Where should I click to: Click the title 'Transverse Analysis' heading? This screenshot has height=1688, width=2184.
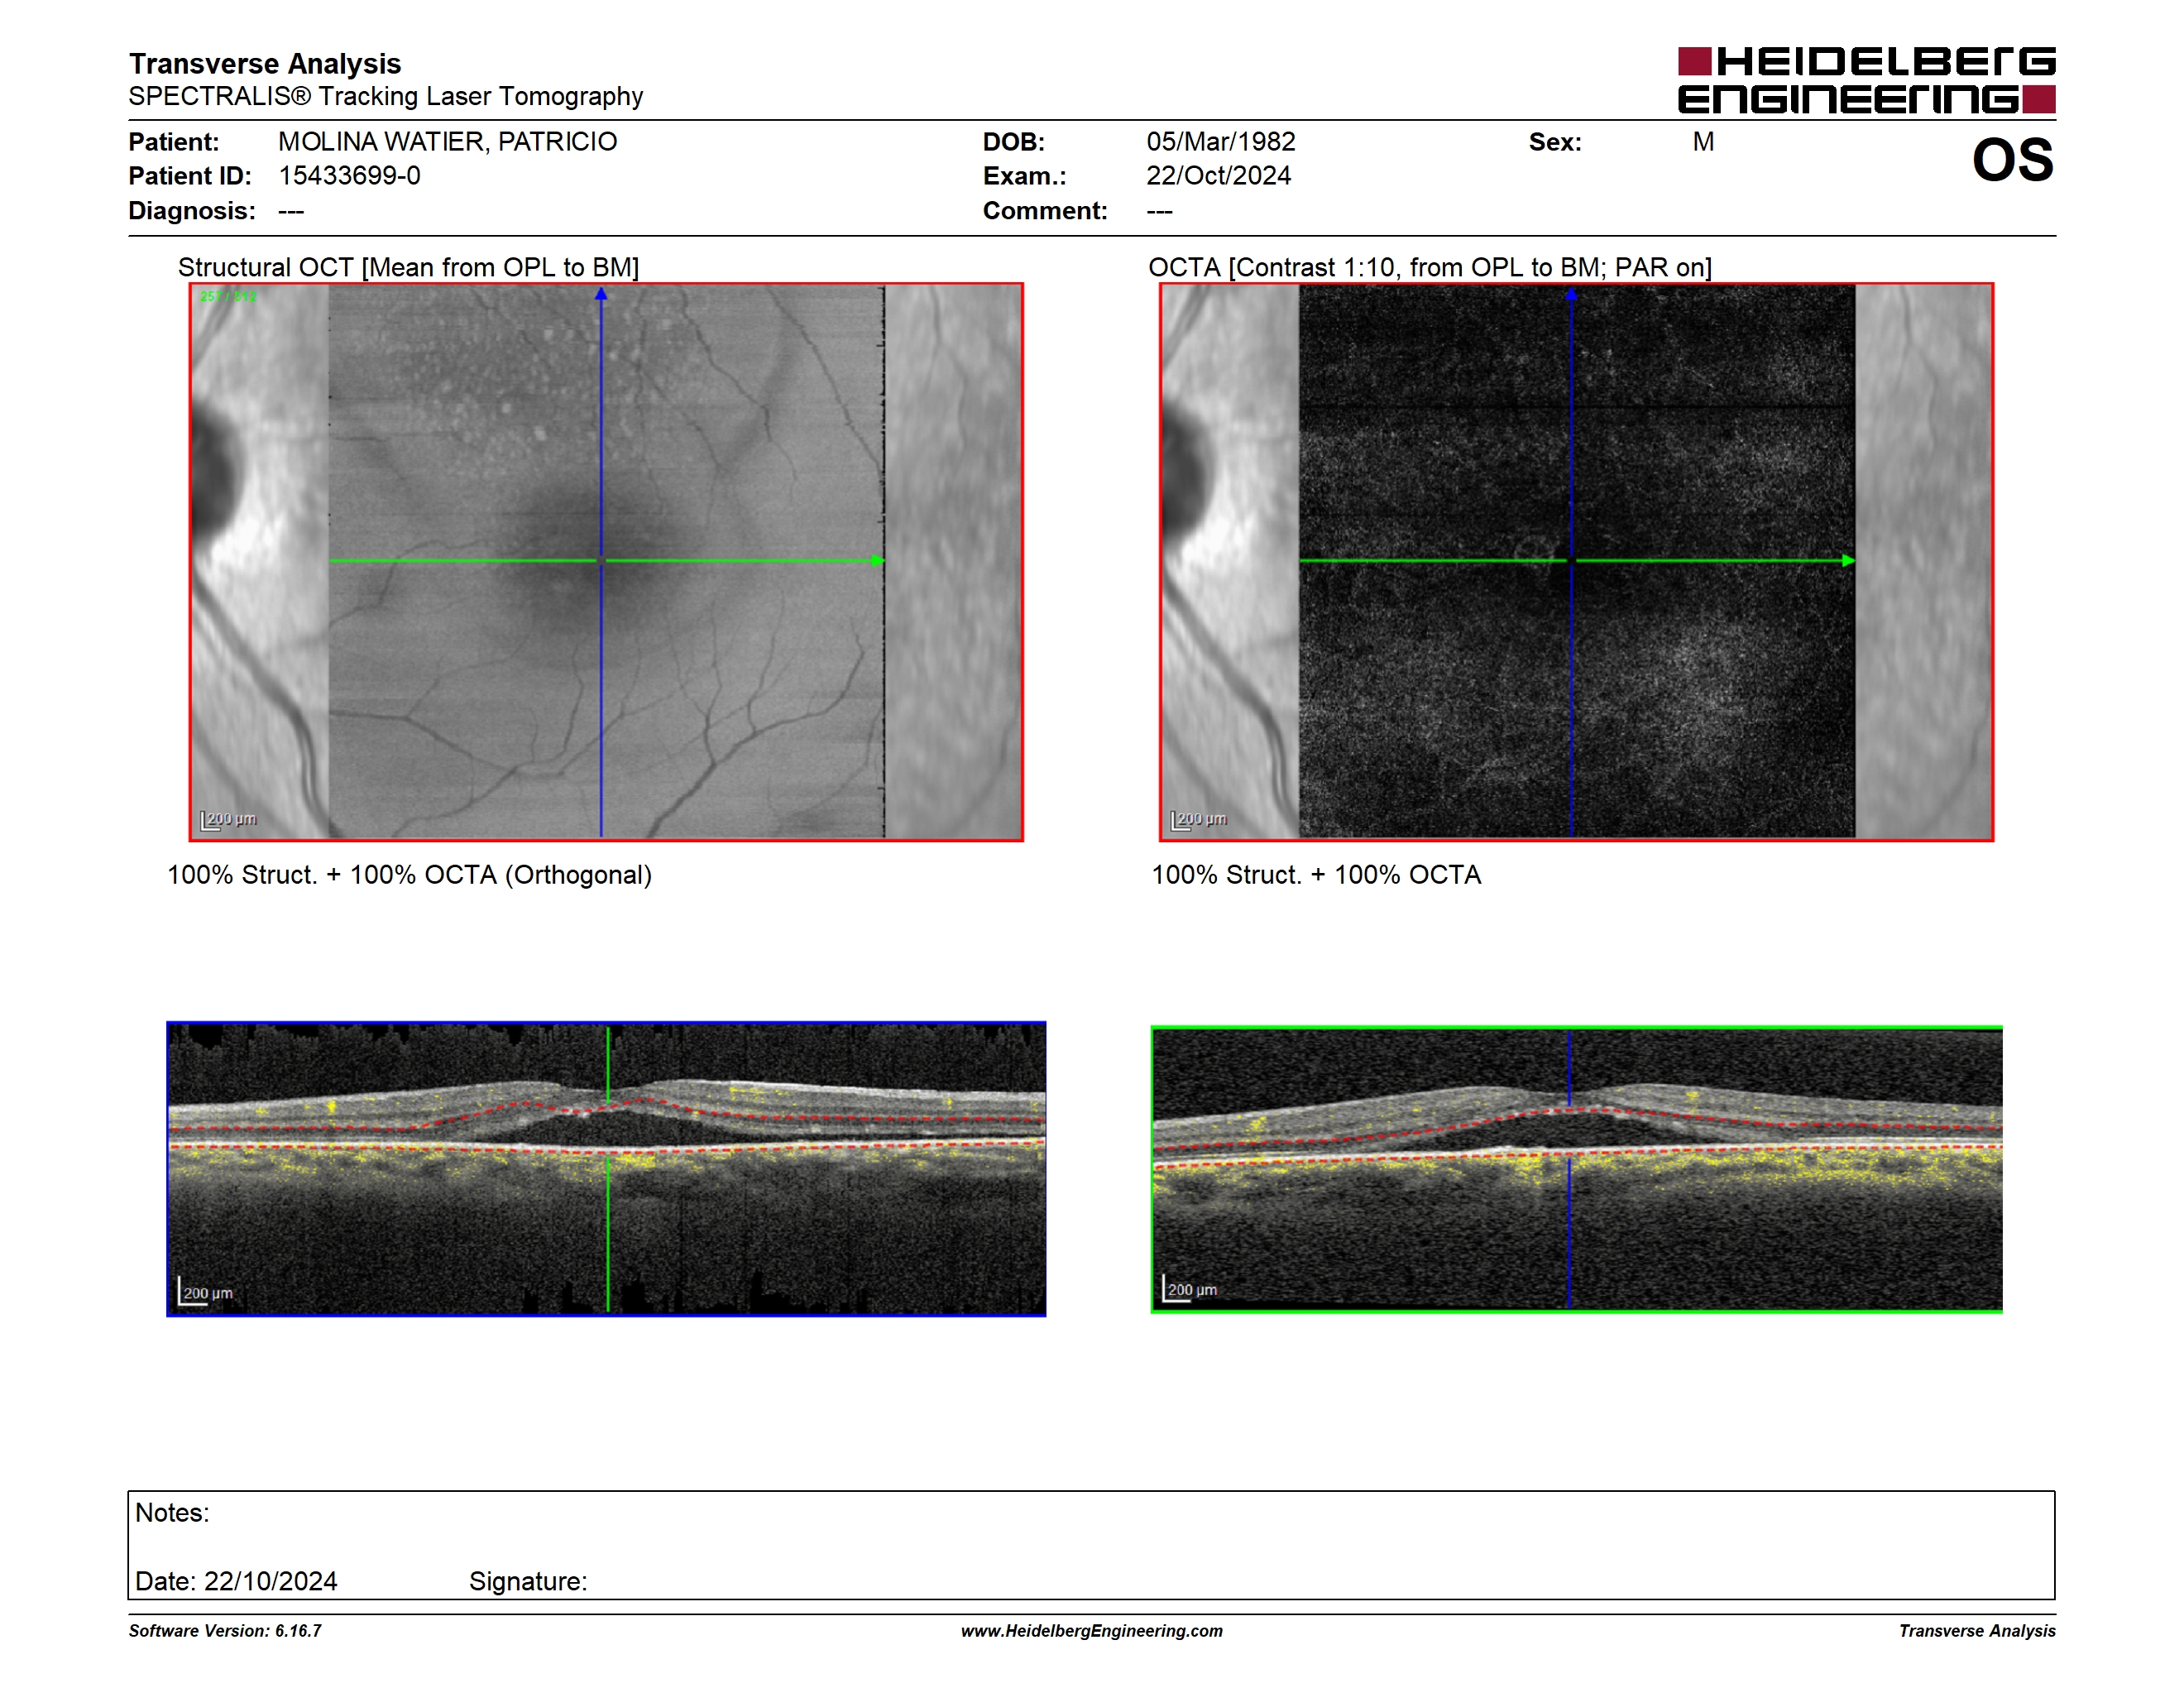(x=265, y=63)
